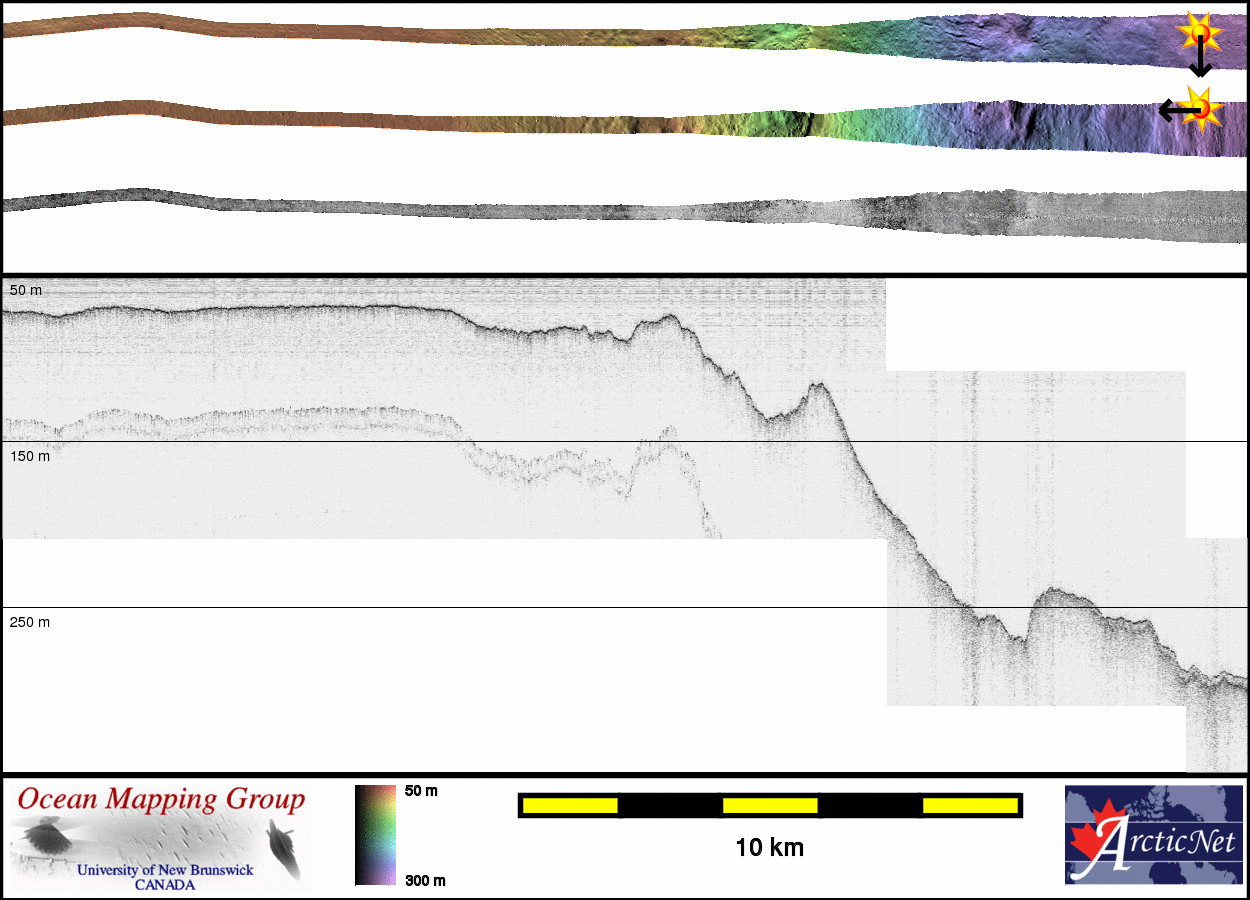The height and width of the screenshot is (900, 1250).
Task: Click the right vessel image in Ocean Mapping logo
Action: click(x=284, y=846)
